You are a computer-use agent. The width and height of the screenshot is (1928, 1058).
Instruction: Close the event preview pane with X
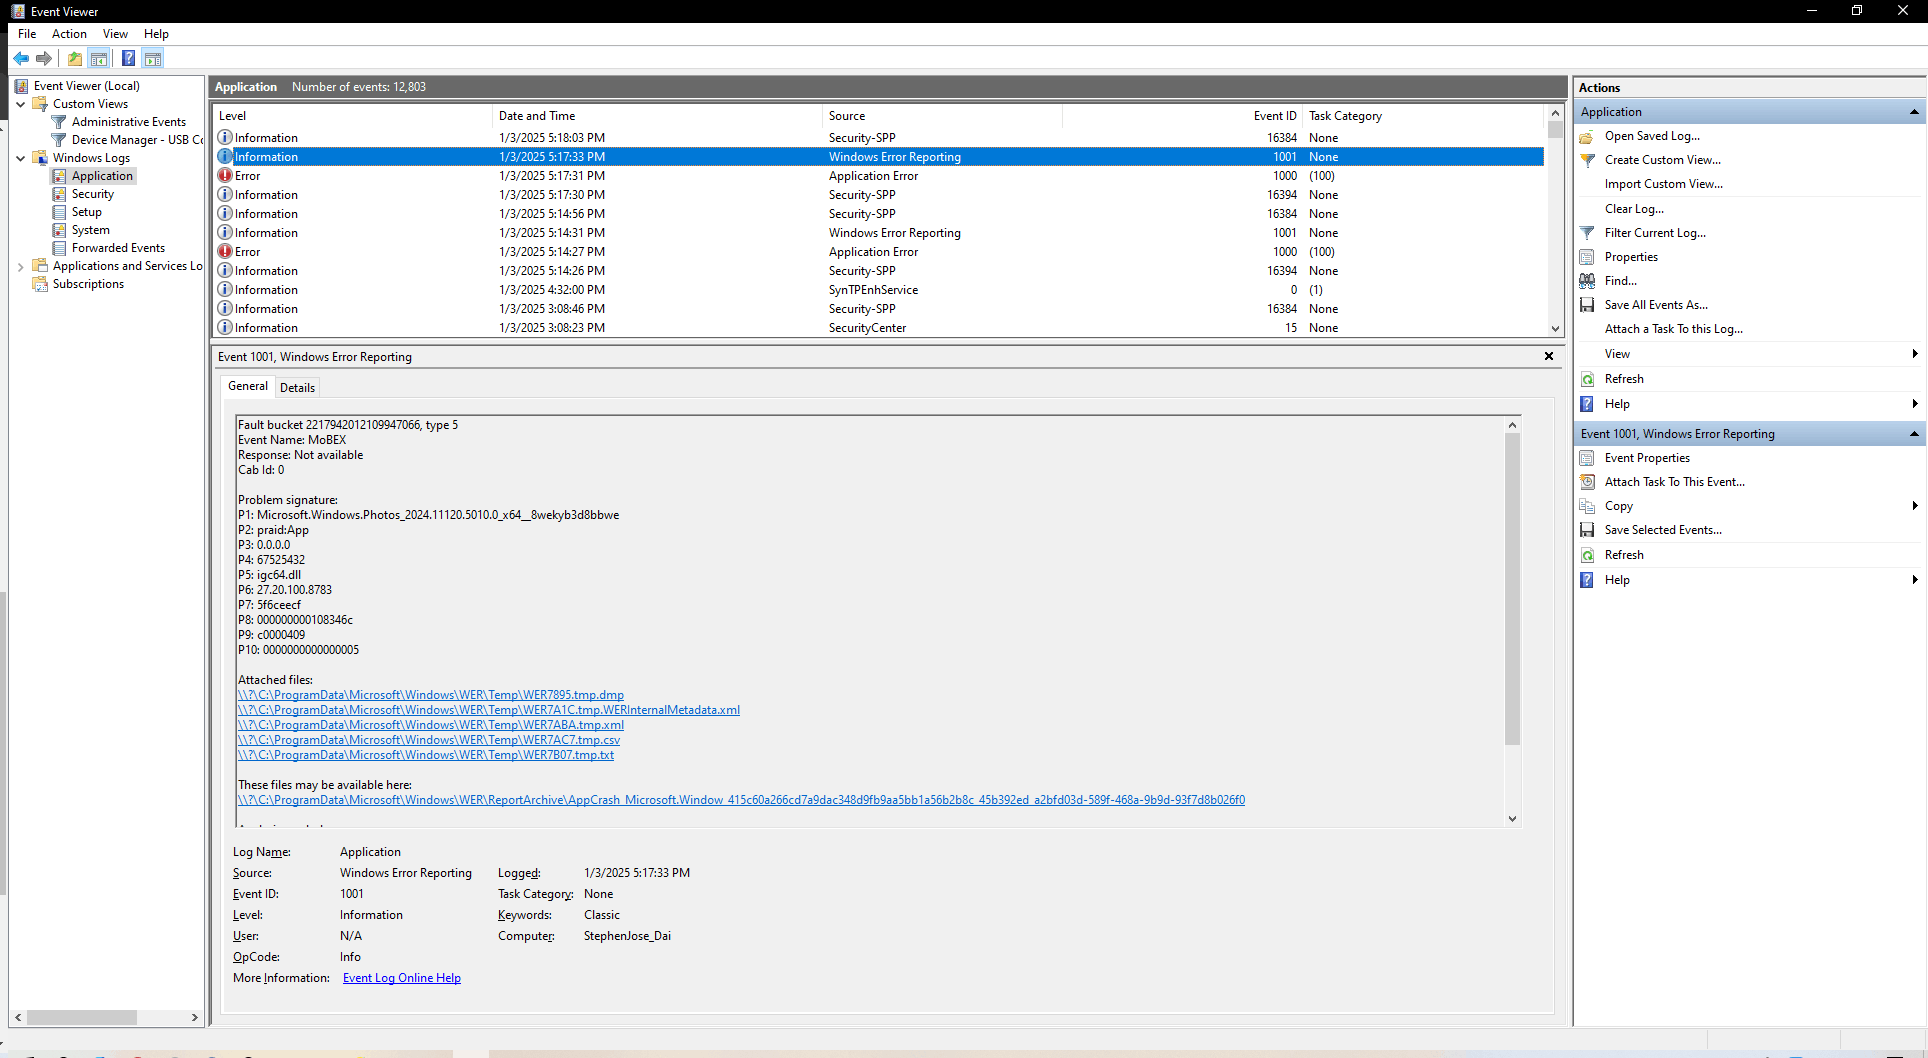[x=1549, y=357]
